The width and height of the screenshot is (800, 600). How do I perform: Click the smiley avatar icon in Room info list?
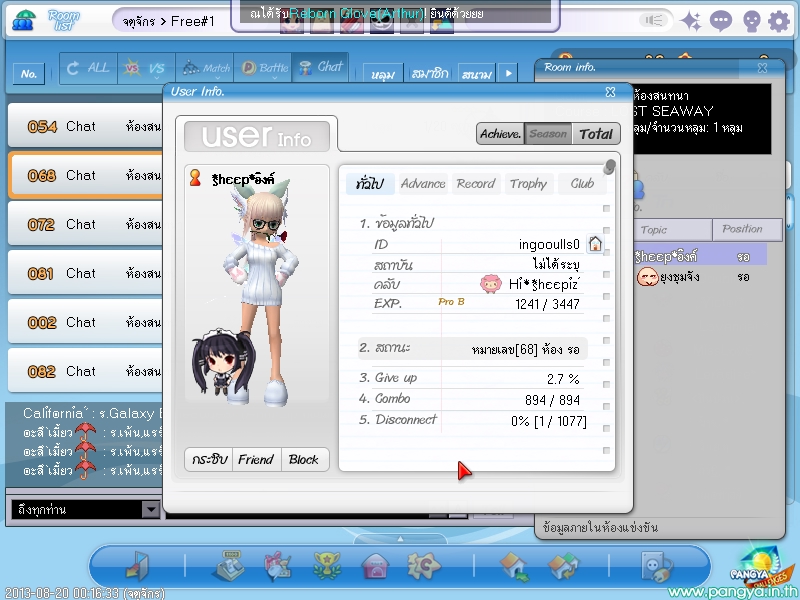pyautogui.click(x=647, y=277)
